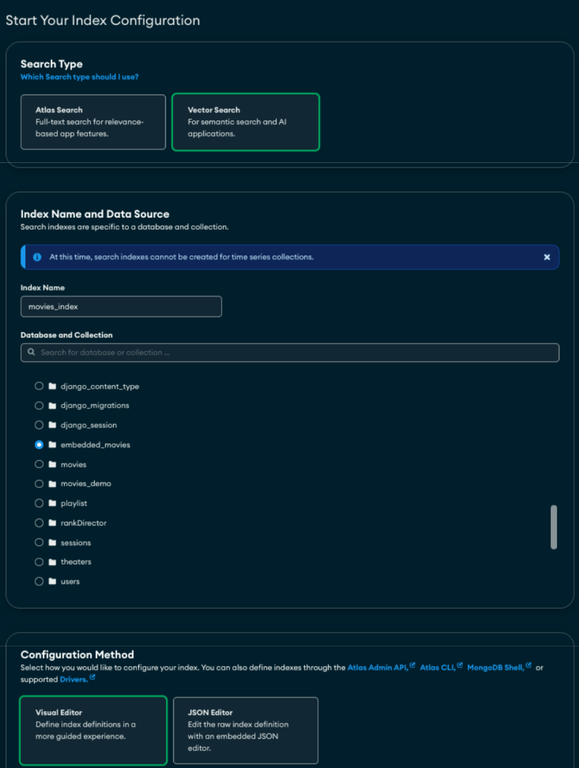
Task: Click external link icon after MongoDB Shell
Action: [528, 665]
